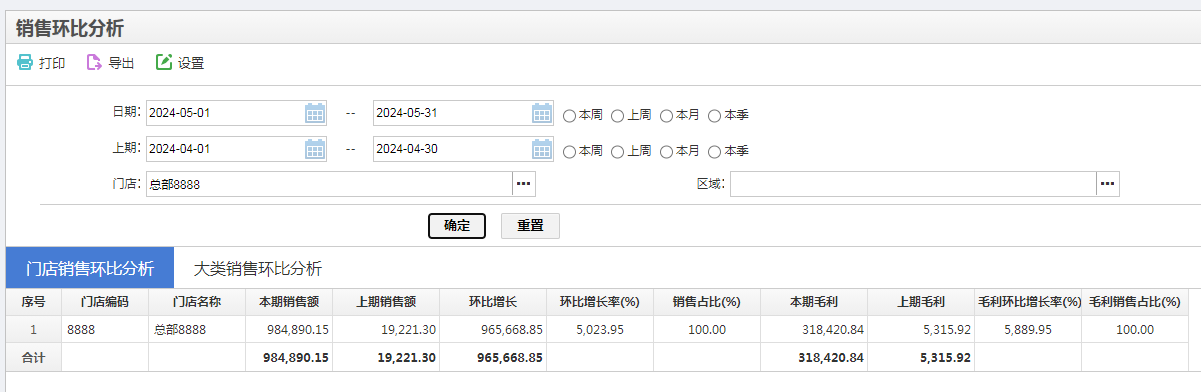Open the 区域 selector ellipsis button
Screen dimensions: 1201x392
(1108, 184)
